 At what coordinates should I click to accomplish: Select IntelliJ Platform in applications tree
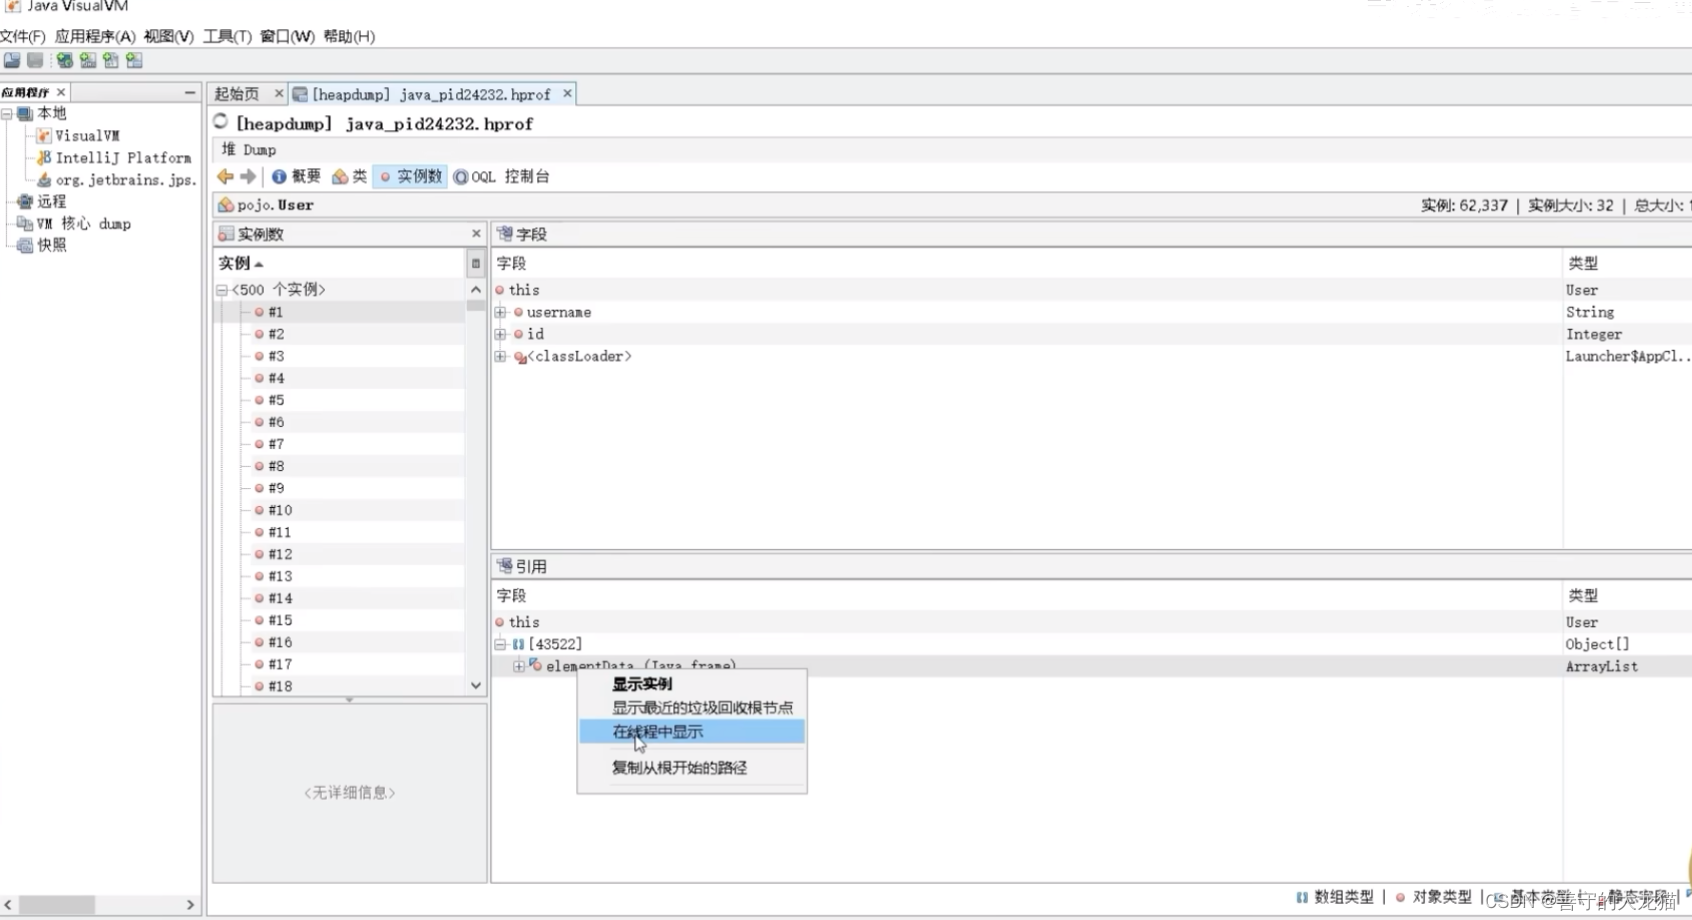(x=123, y=158)
